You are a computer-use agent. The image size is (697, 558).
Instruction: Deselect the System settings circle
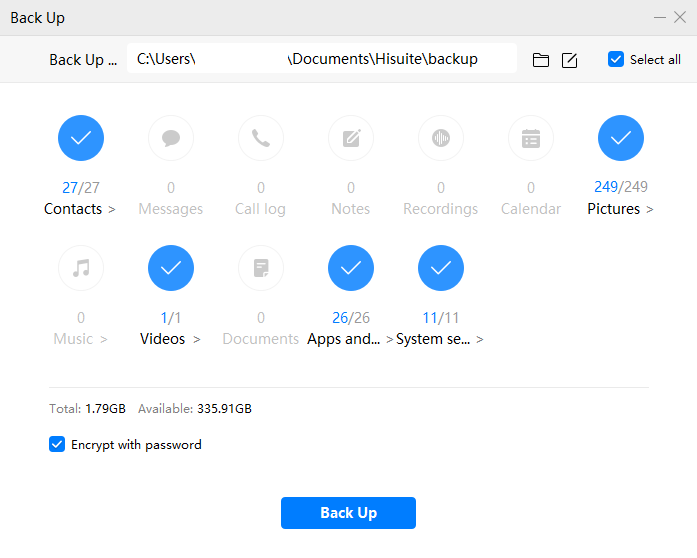(441, 268)
